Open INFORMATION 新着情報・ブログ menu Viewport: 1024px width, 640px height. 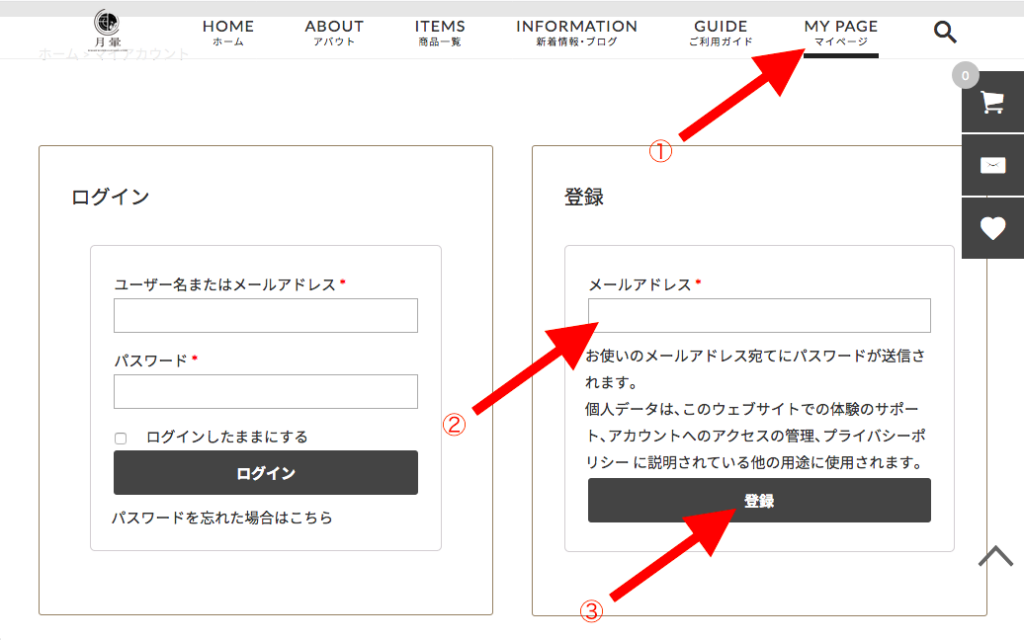[x=576, y=32]
